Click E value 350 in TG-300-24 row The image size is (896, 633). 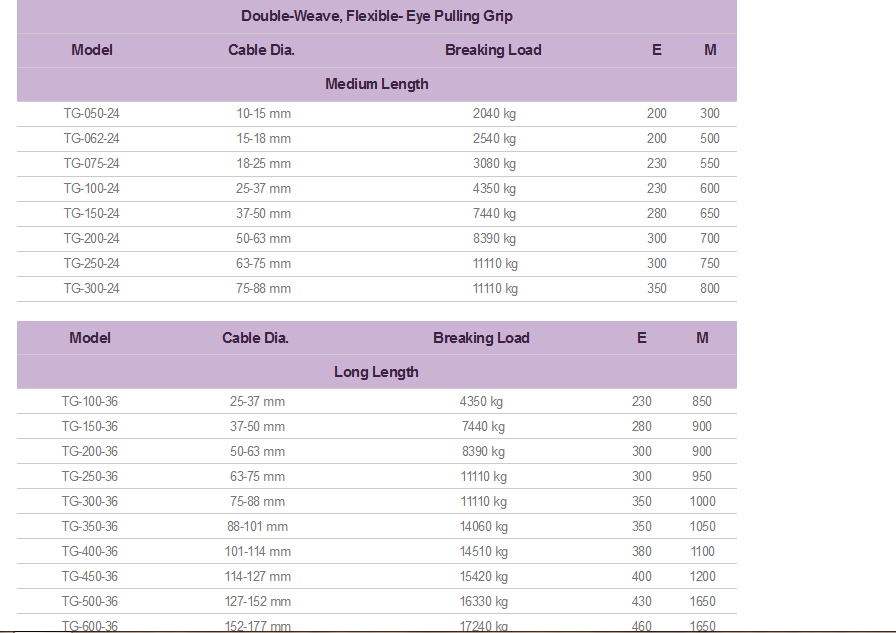pos(657,289)
